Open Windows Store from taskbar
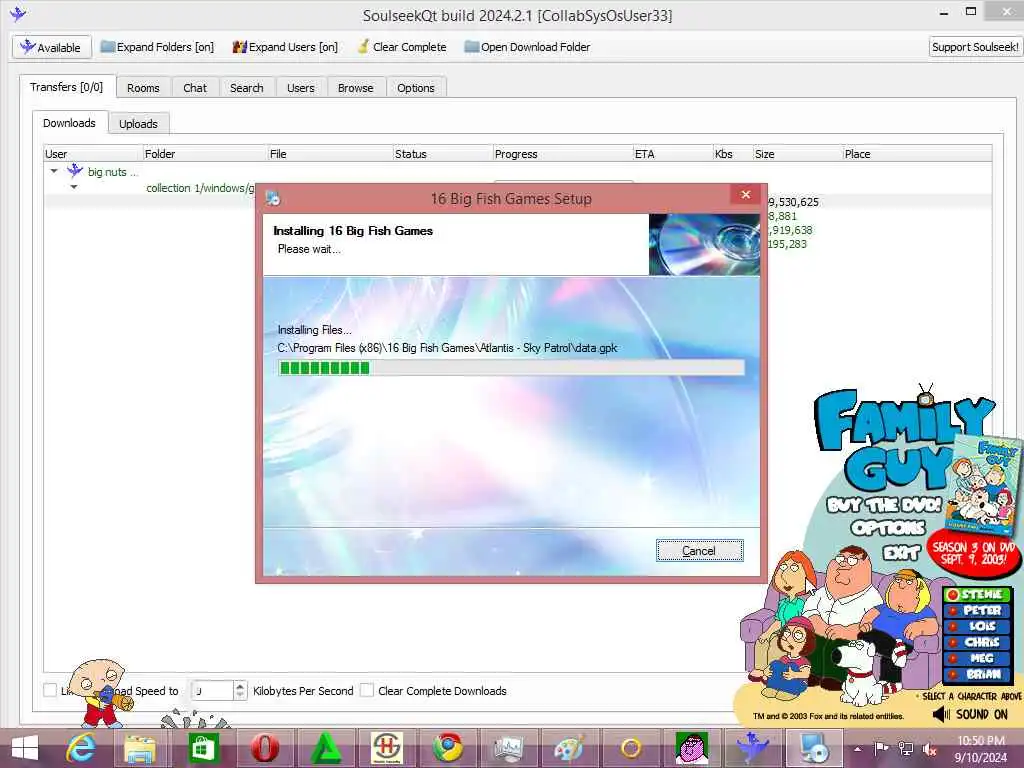Image resolution: width=1024 pixels, height=768 pixels. pyautogui.click(x=202, y=748)
